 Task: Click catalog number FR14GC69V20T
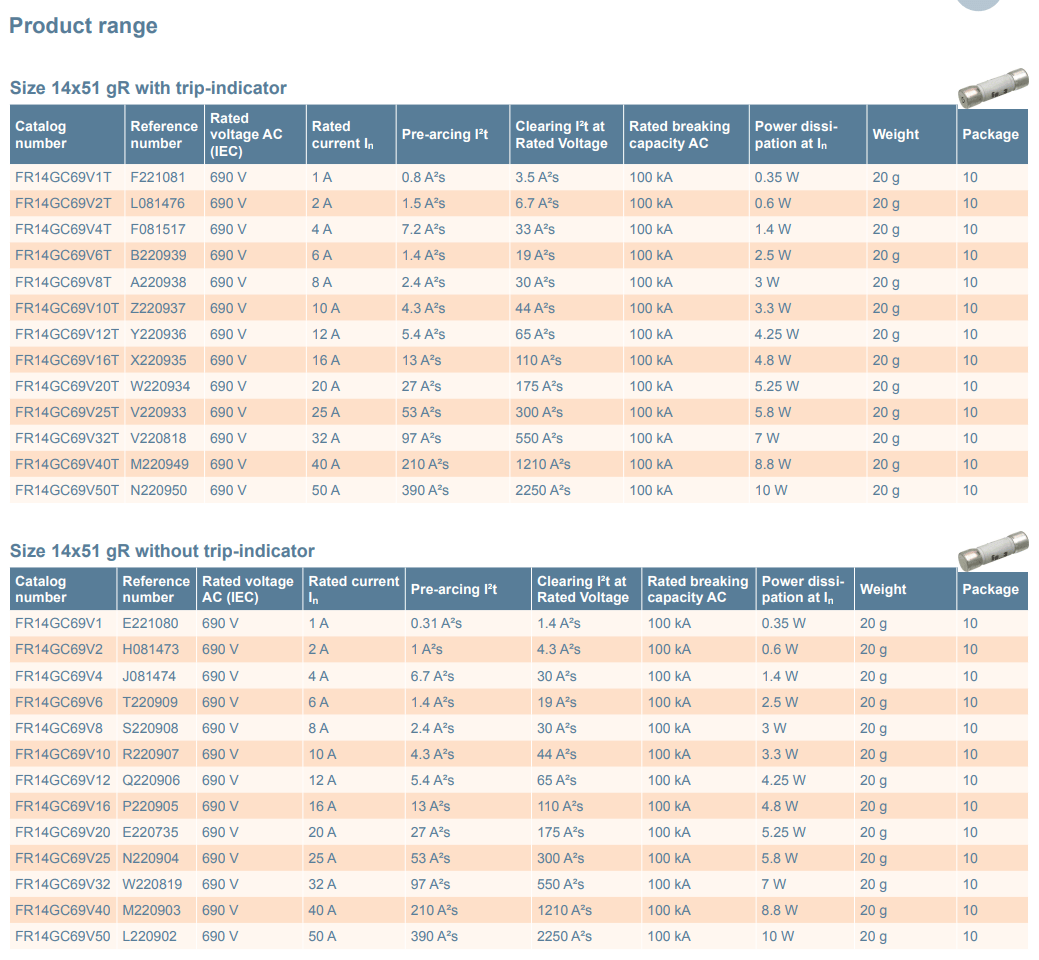pos(67,386)
